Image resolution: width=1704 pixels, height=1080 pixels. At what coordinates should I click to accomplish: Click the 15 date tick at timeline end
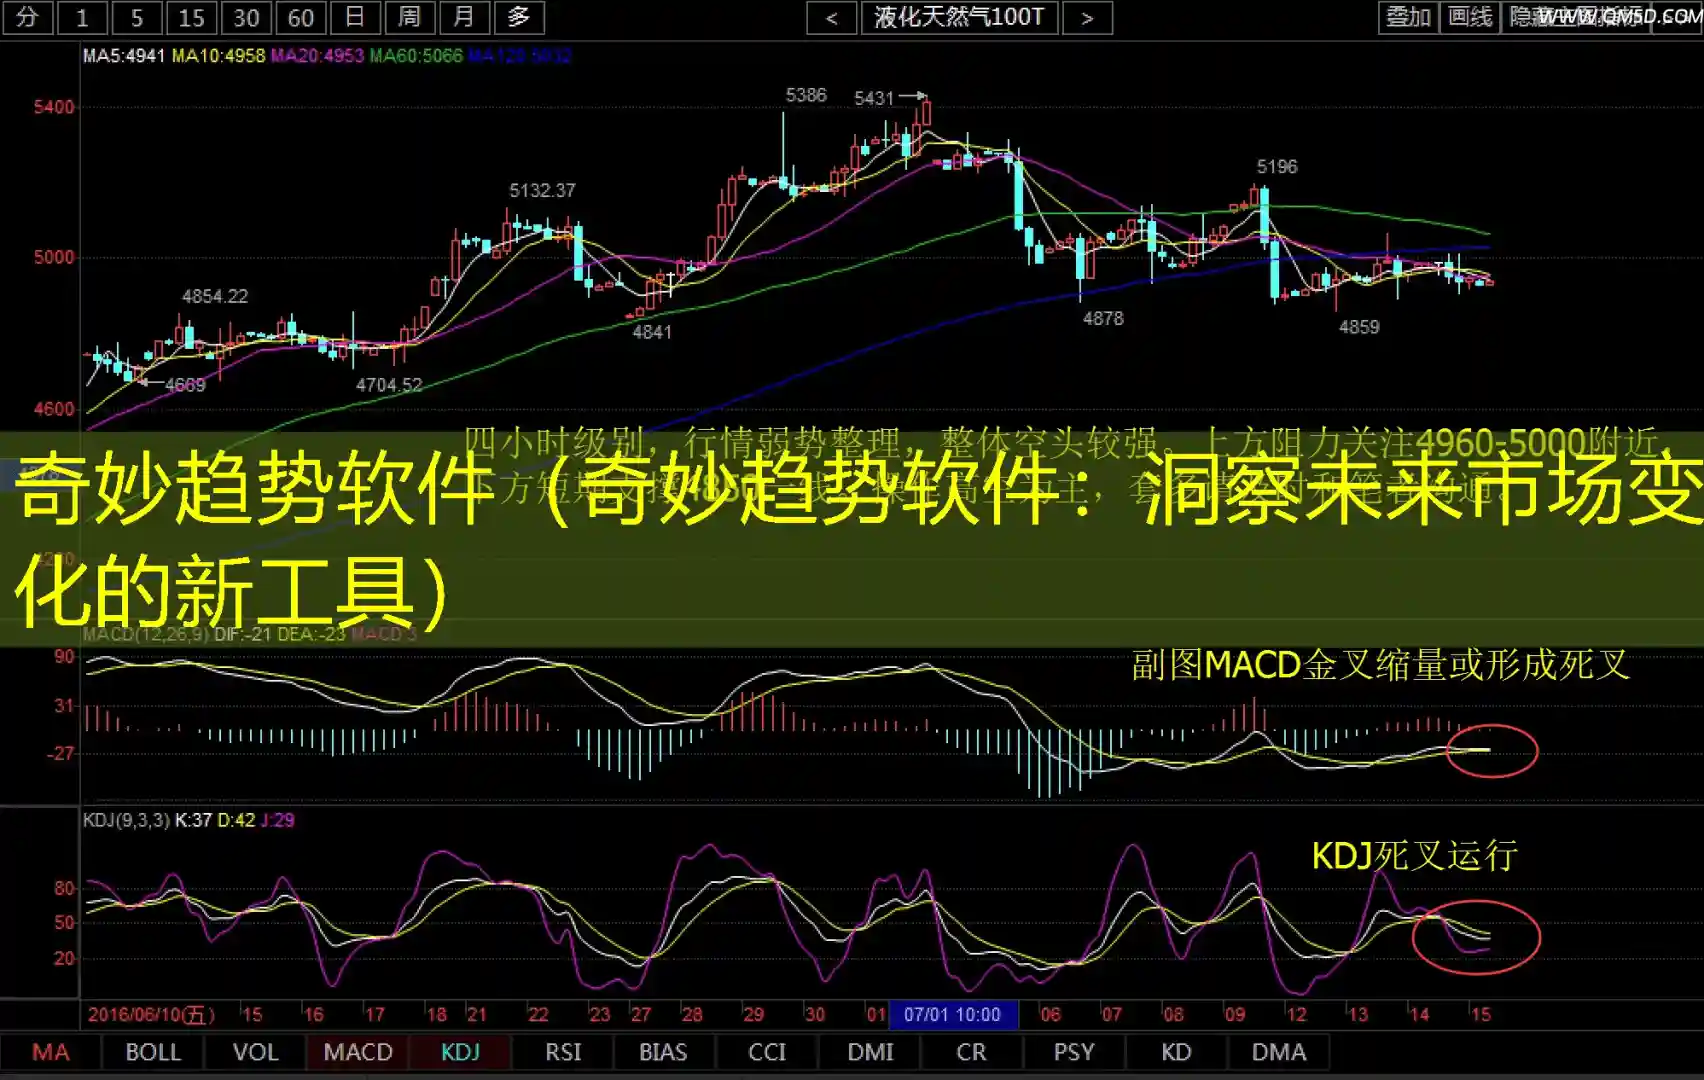pyautogui.click(x=1480, y=1014)
